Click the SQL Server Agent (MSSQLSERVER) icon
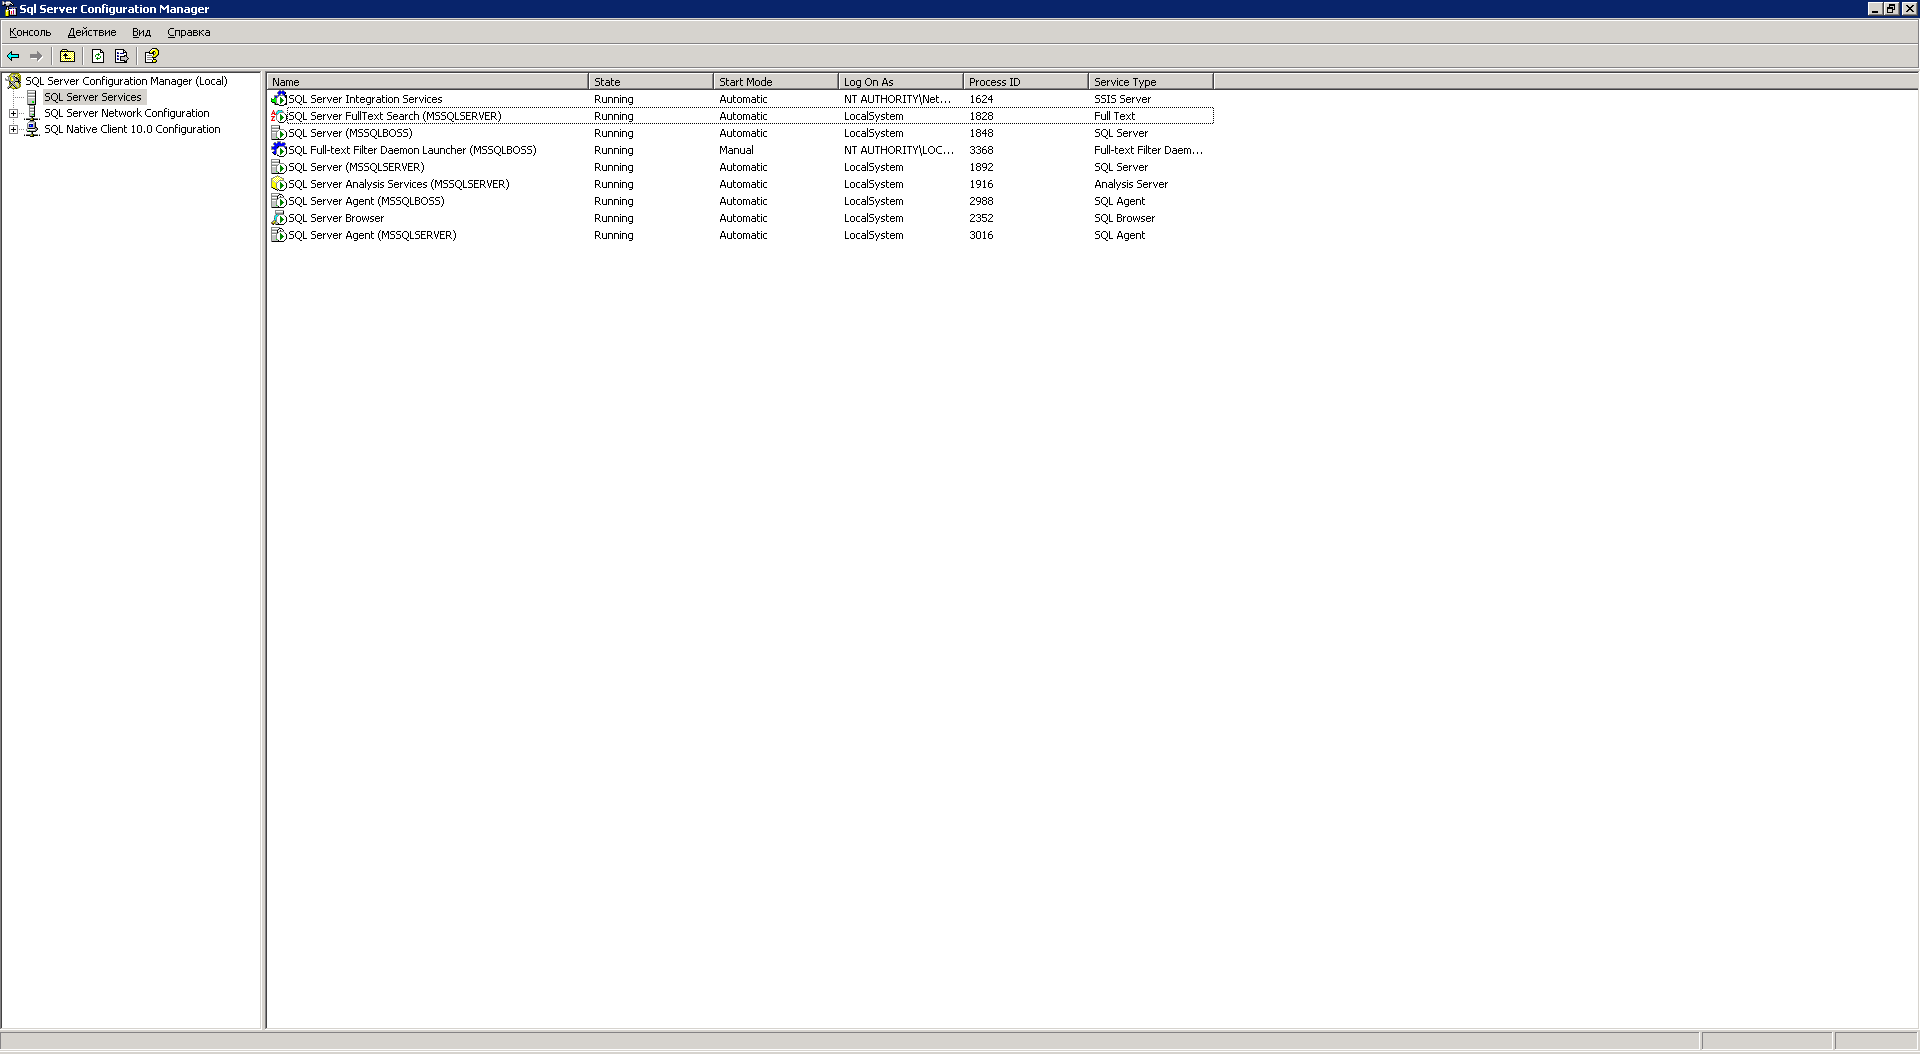 coord(279,235)
